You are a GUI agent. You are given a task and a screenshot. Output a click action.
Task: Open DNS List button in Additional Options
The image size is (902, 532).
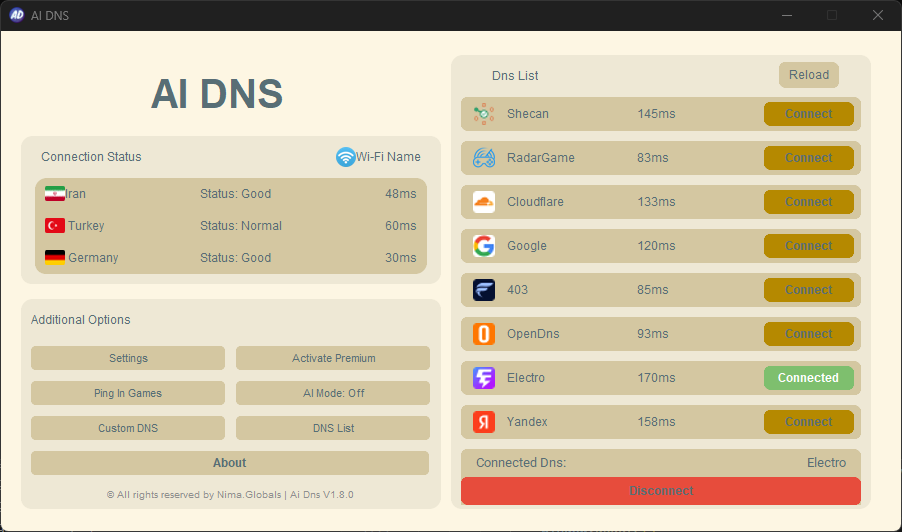(332, 428)
